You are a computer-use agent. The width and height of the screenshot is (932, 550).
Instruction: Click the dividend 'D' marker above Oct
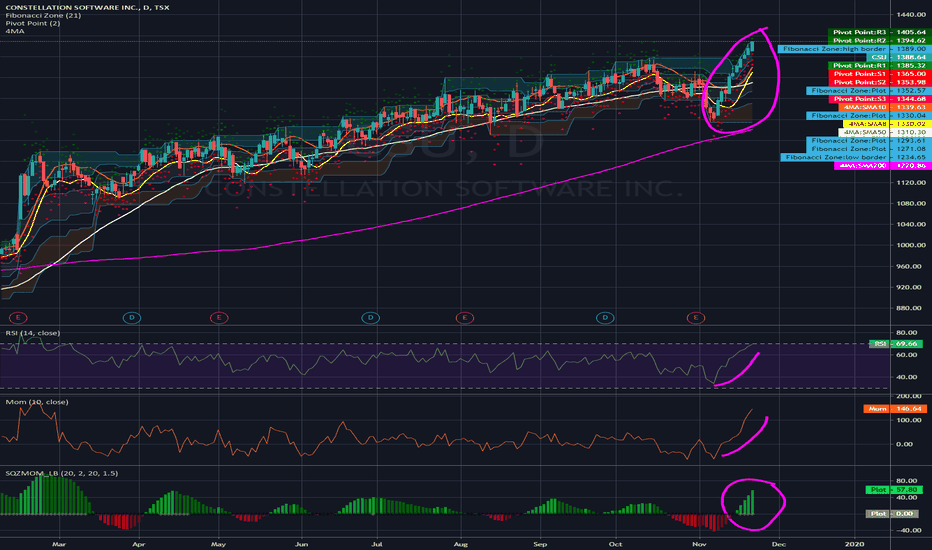tap(605, 318)
